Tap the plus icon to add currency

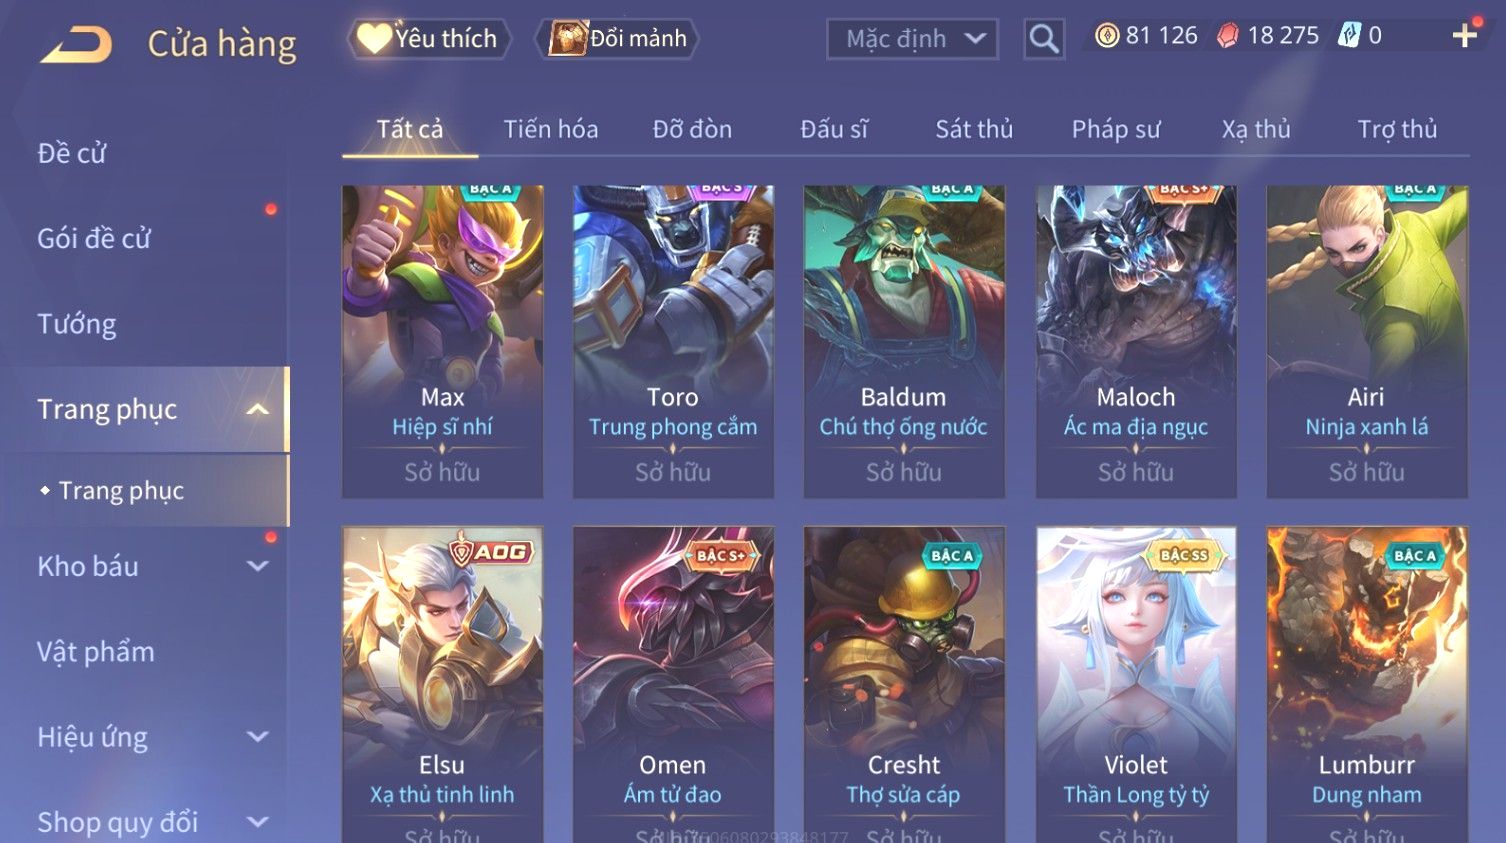click(x=1464, y=36)
